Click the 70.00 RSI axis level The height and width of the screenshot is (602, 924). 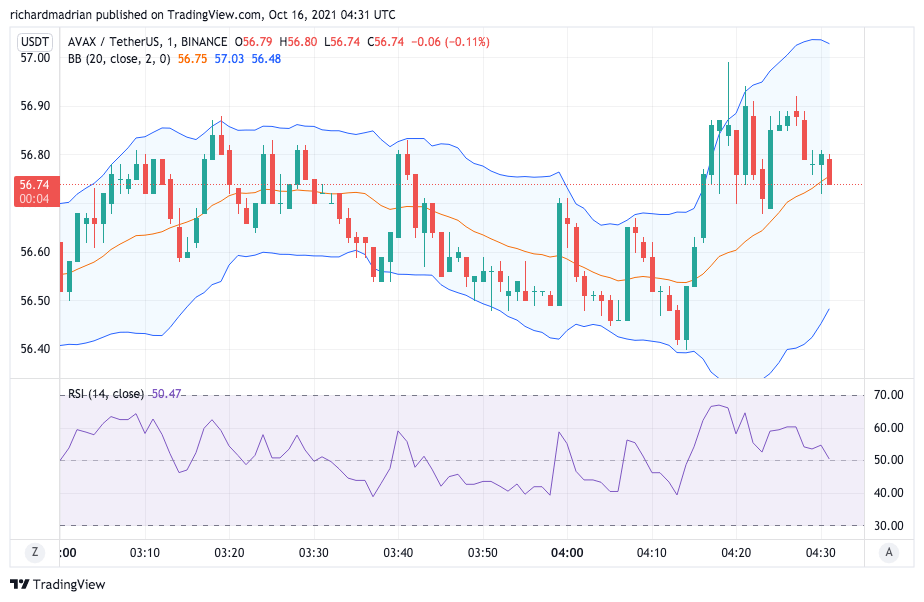tap(888, 395)
